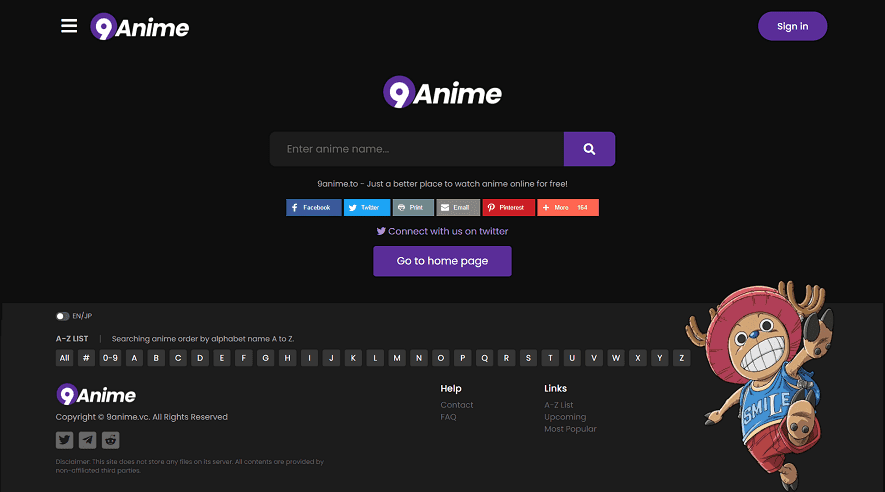The image size is (885, 492).
Task: Click the 9Anime logo in the header
Action: (139, 27)
